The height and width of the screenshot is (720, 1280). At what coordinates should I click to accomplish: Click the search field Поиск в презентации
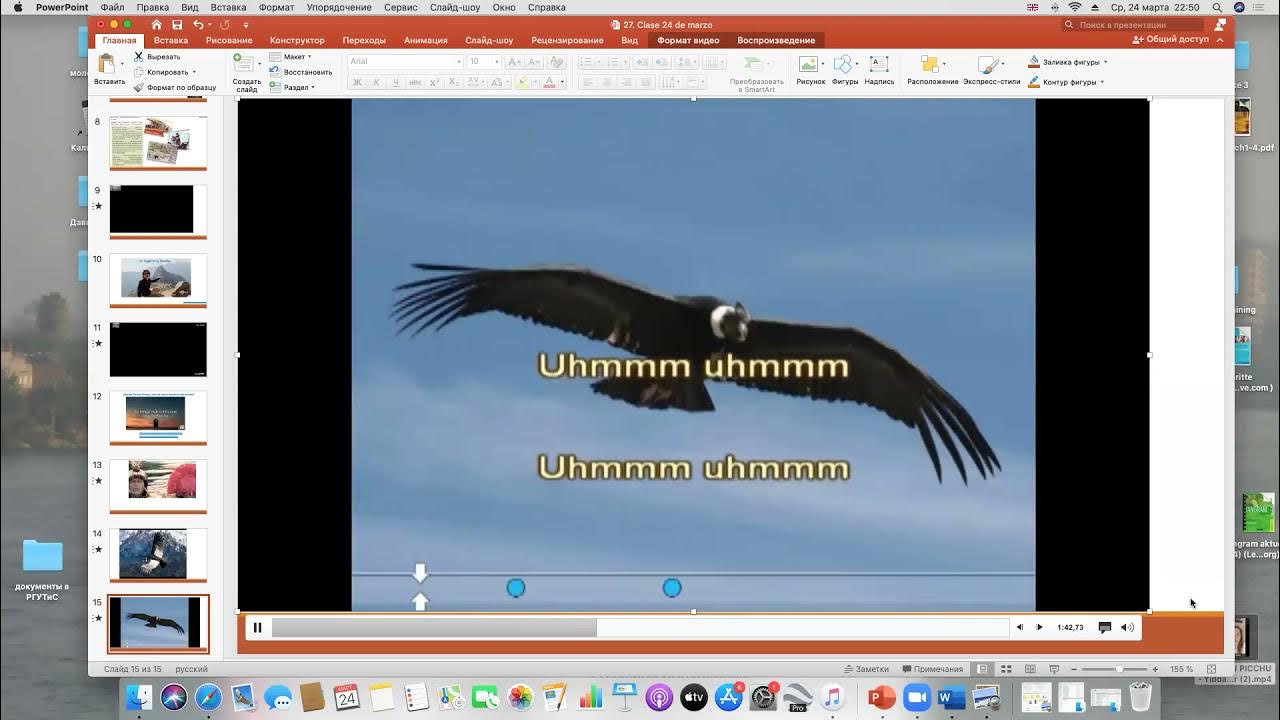[x=1132, y=24]
